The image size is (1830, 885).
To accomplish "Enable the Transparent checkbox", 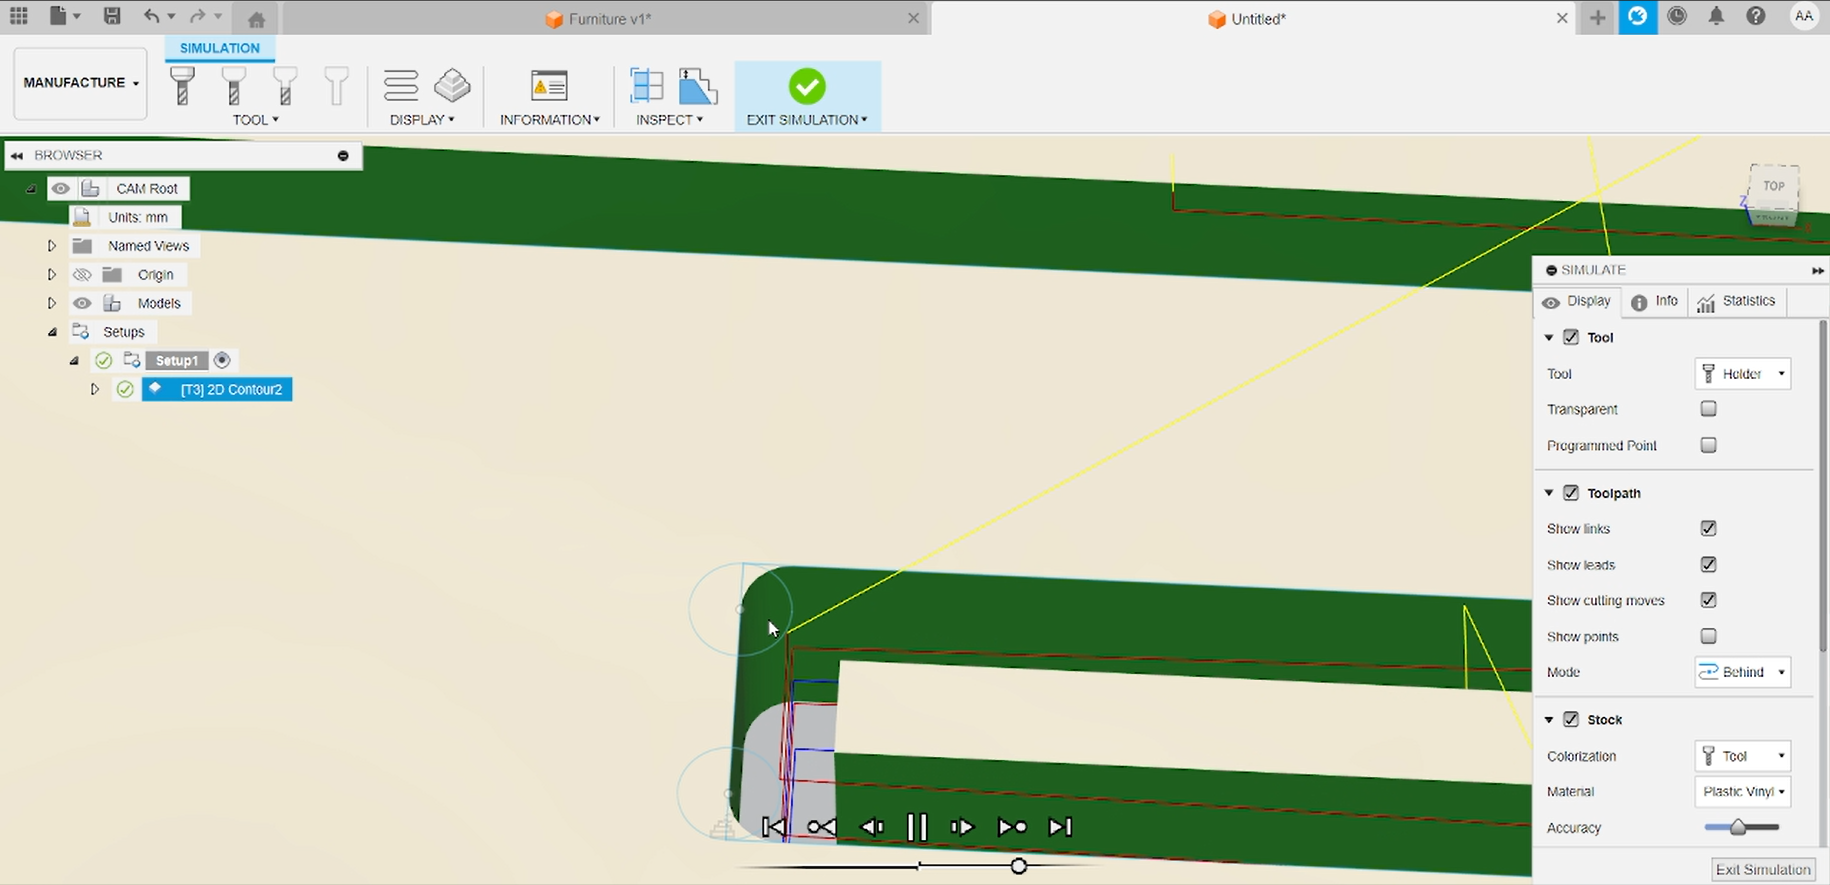I will tap(1708, 409).
